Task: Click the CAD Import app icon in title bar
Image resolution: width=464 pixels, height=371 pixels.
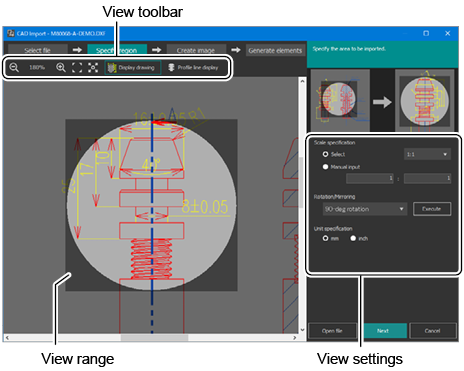Action: [11, 33]
